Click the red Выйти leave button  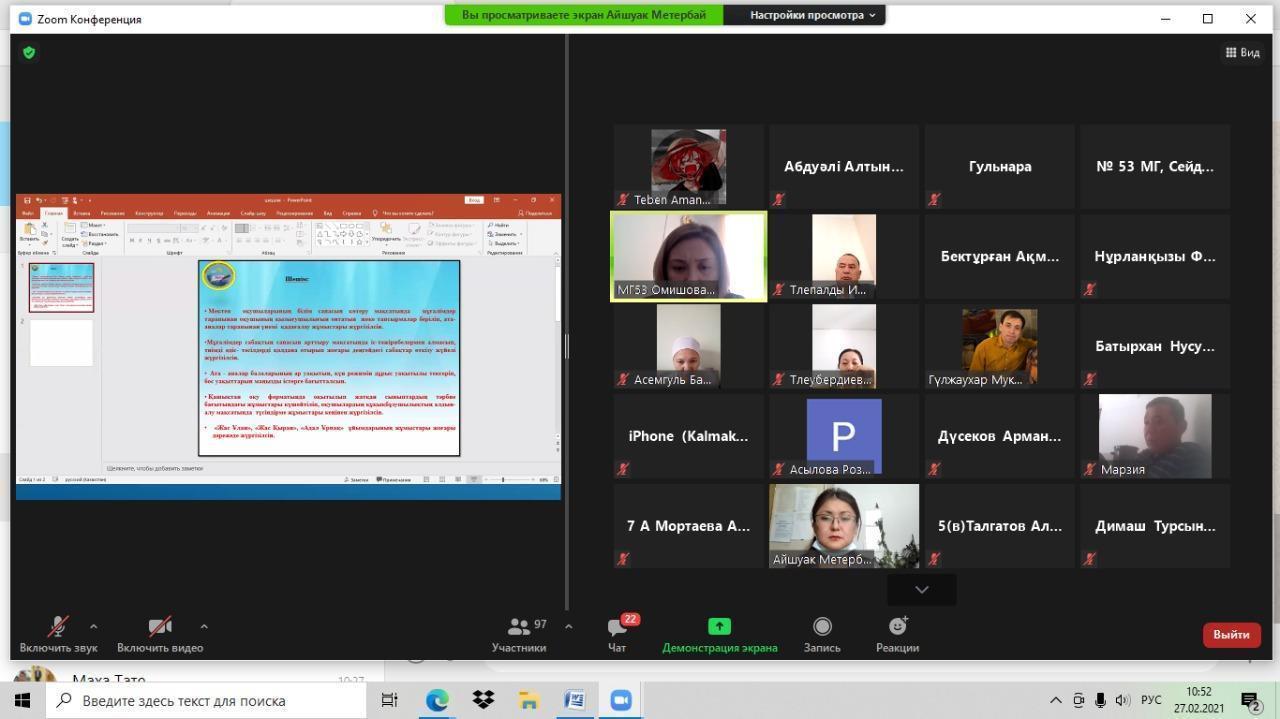[x=1231, y=635]
